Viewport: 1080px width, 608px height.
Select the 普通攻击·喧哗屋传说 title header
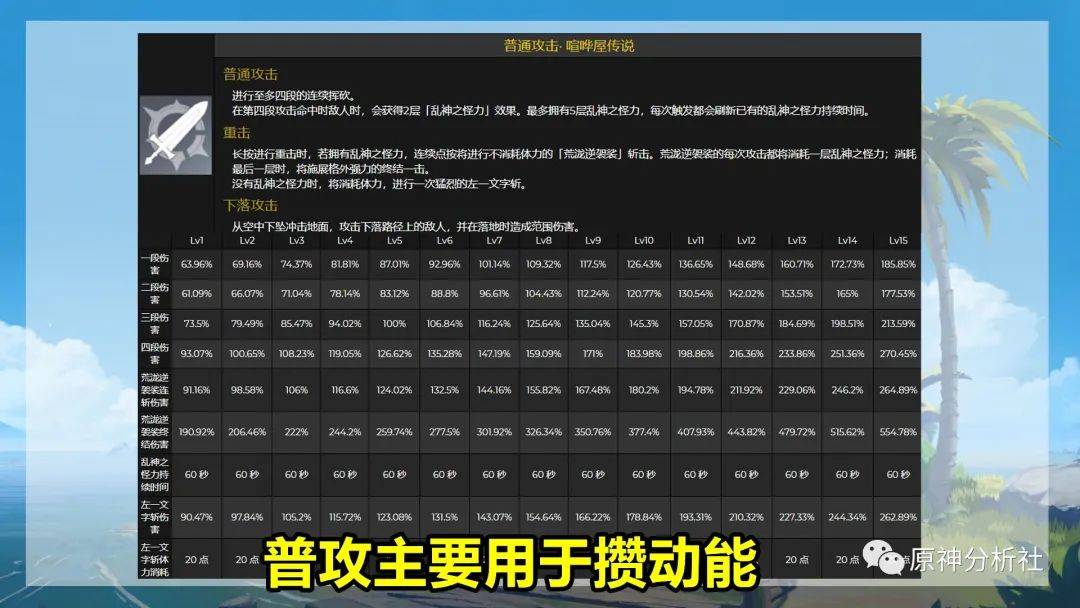pyautogui.click(x=568, y=46)
